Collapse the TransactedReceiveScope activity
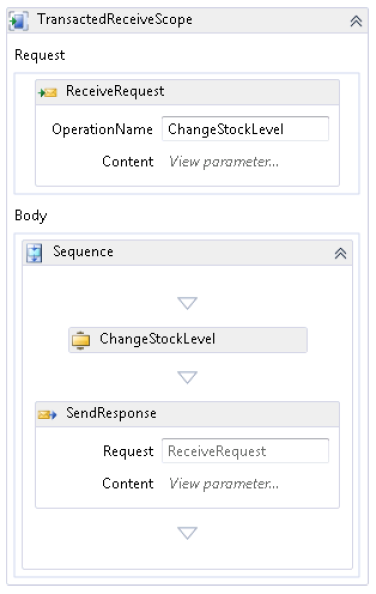The width and height of the screenshot is (376, 594). (x=356, y=21)
